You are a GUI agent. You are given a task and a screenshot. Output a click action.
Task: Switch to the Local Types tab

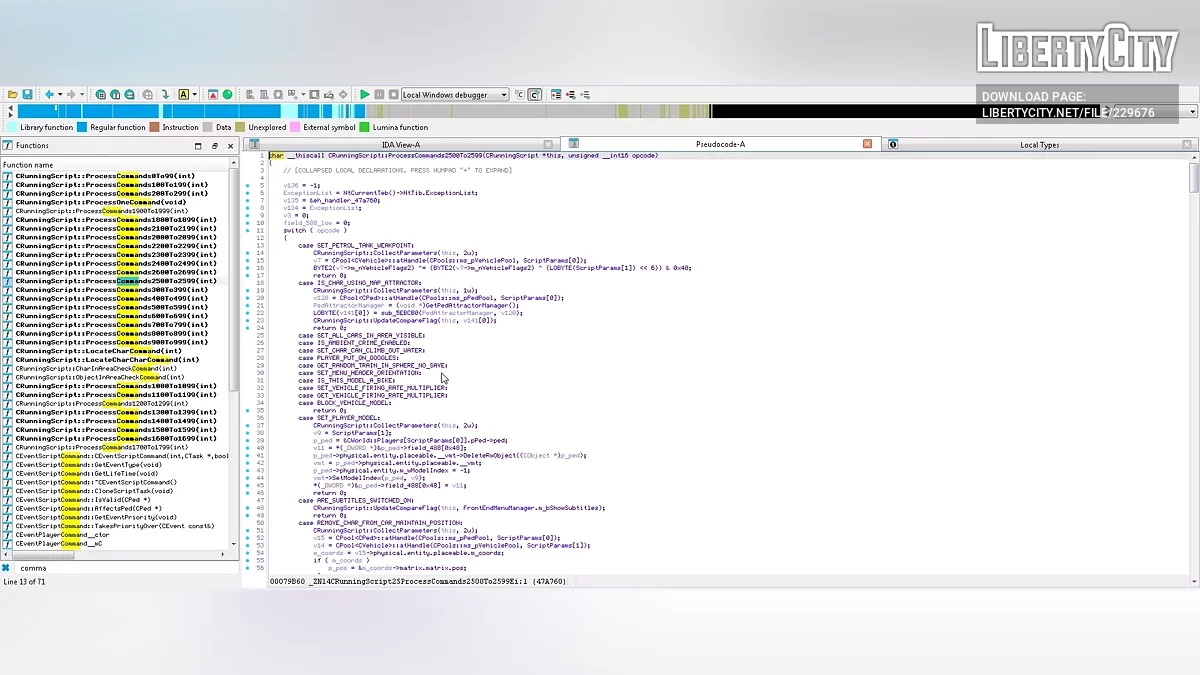(1039, 145)
